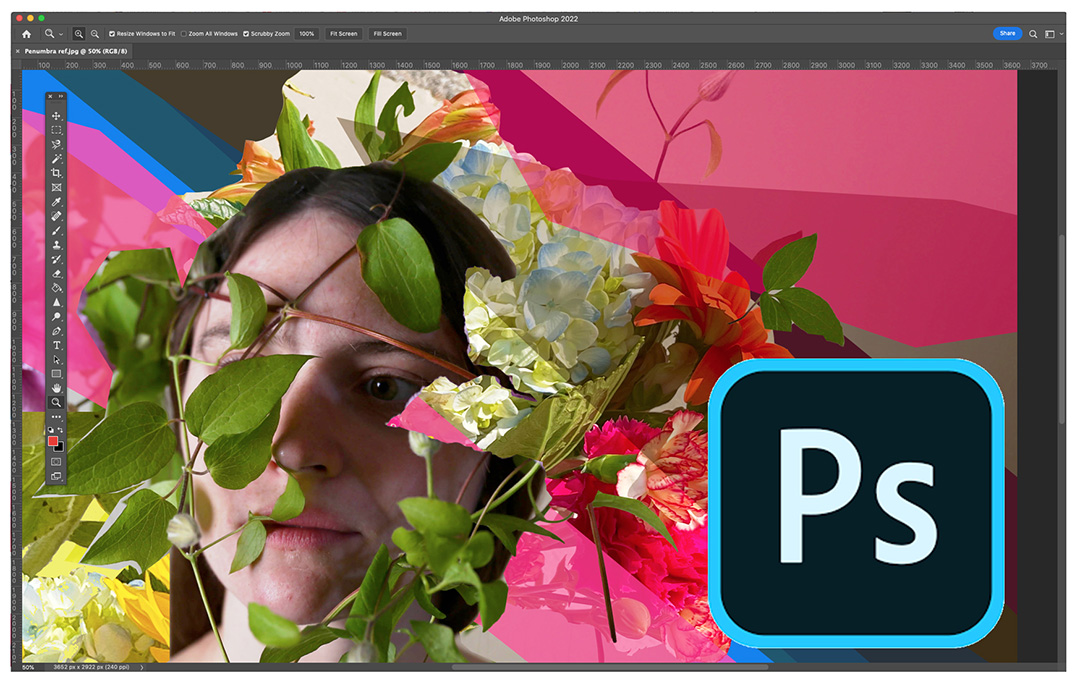The height and width of the screenshot is (686, 1080).
Task: Select the Brush tool
Action: 56,231
